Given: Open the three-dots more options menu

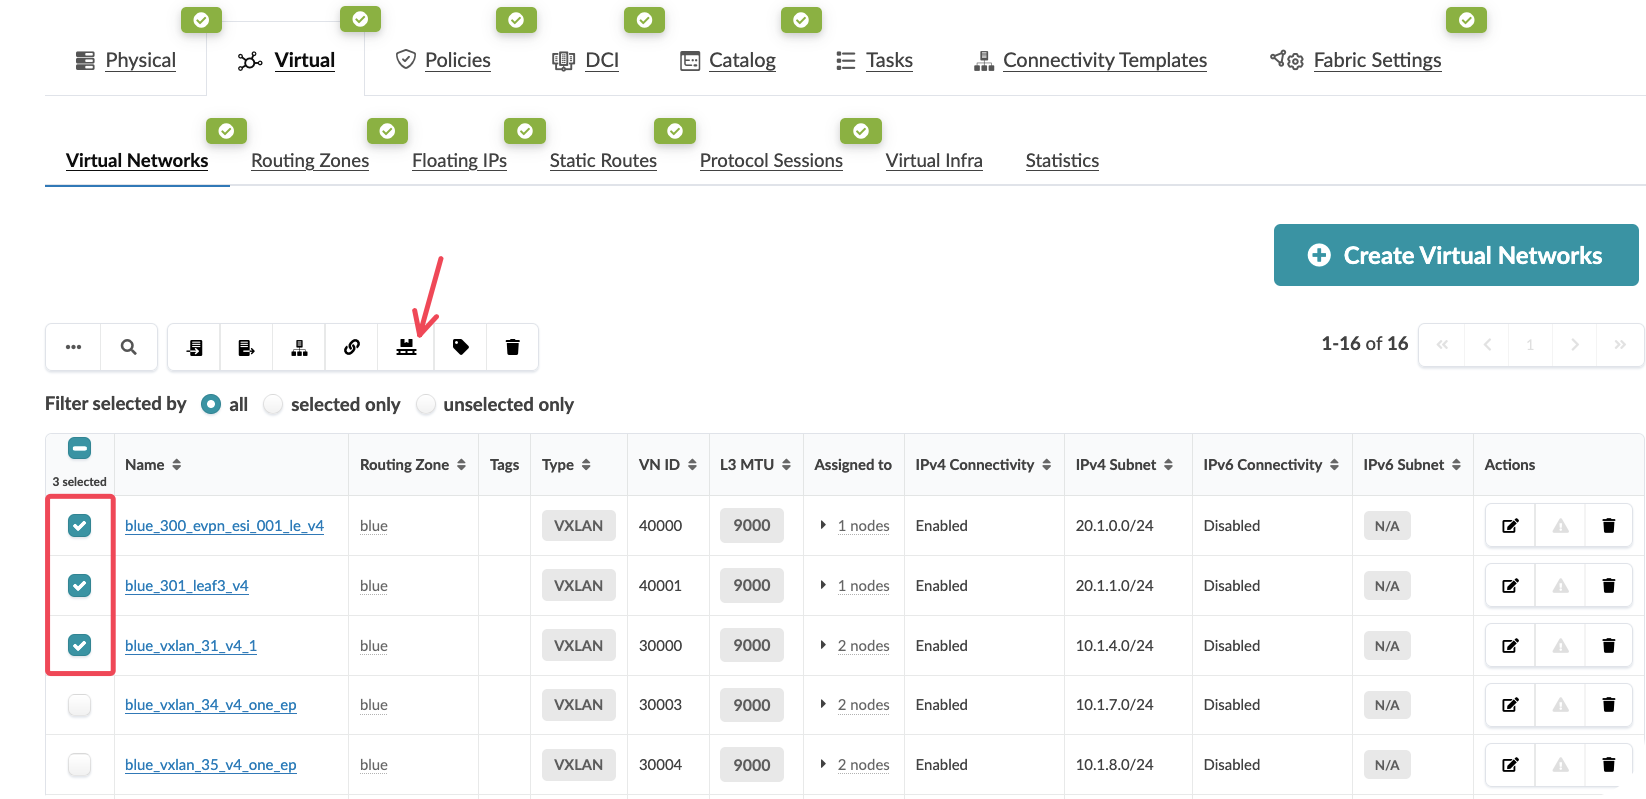Looking at the screenshot, I should 73,347.
